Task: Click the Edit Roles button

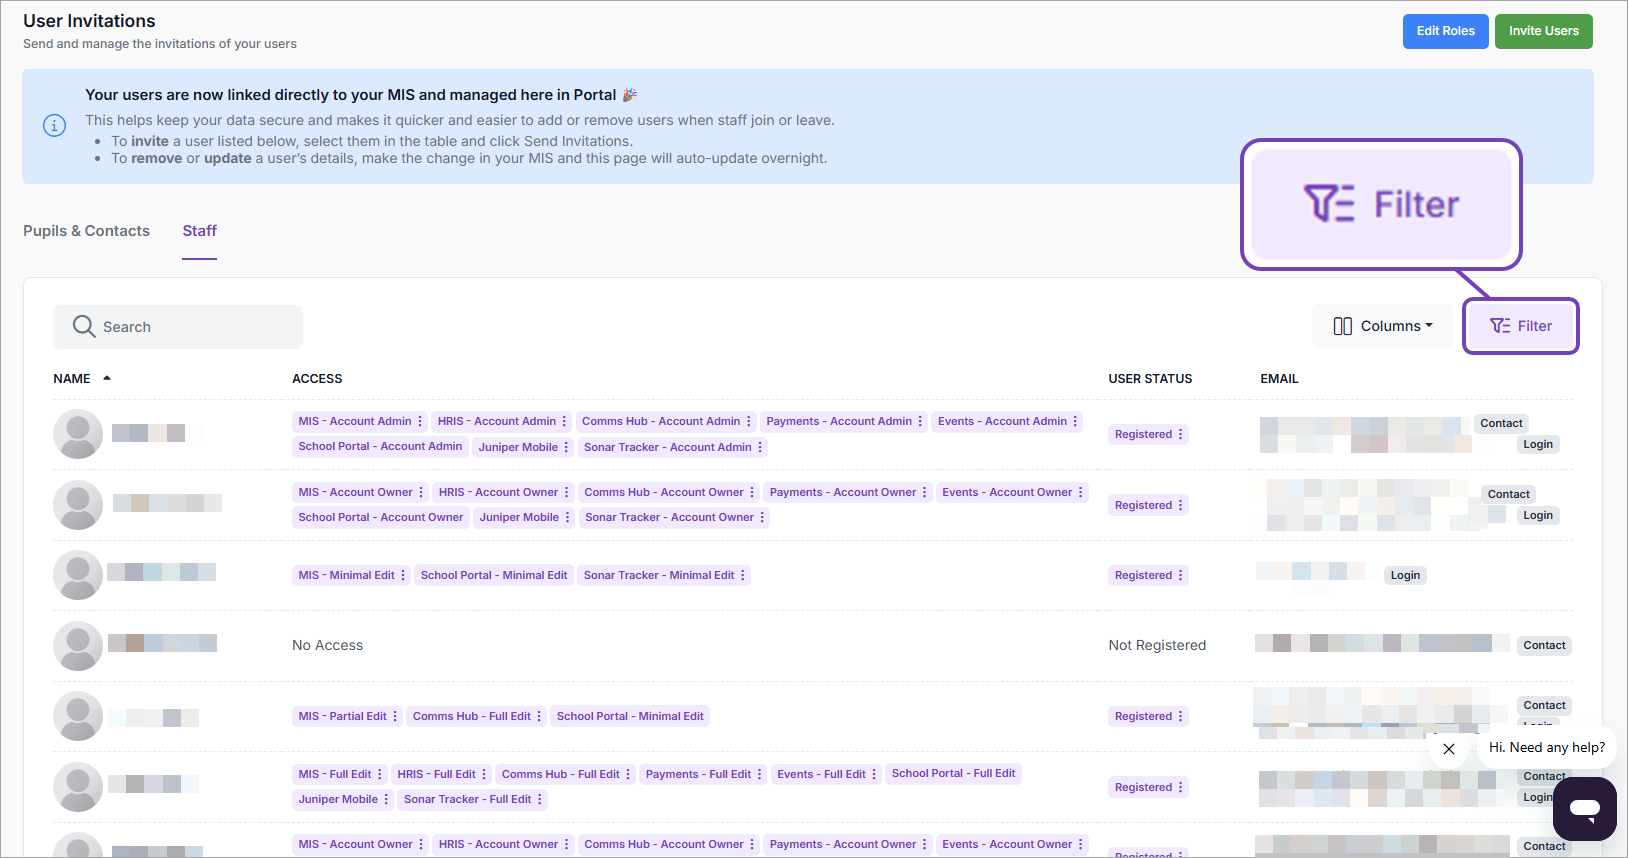Action: (1445, 31)
